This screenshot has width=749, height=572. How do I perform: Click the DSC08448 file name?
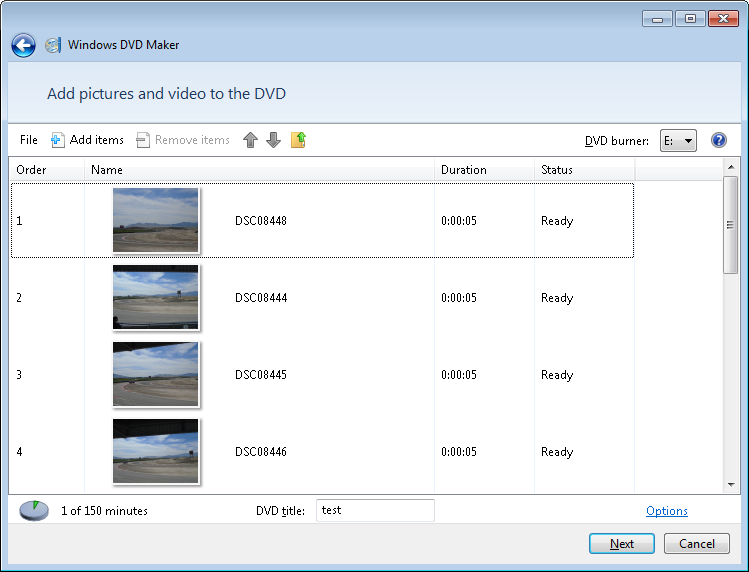coord(261,221)
